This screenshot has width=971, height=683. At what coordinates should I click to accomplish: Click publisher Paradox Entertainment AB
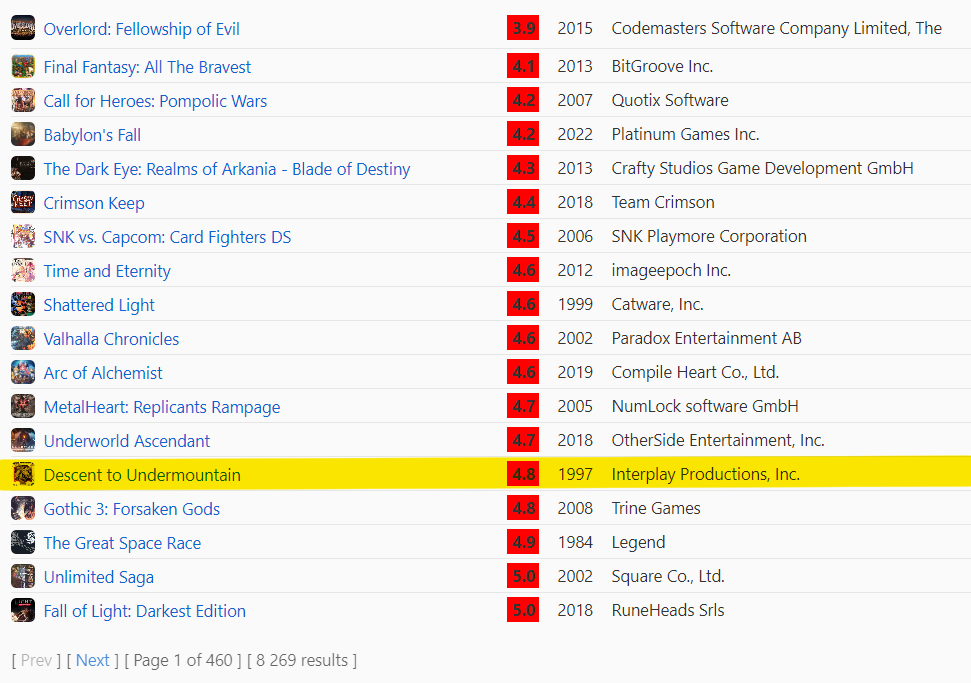706,338
